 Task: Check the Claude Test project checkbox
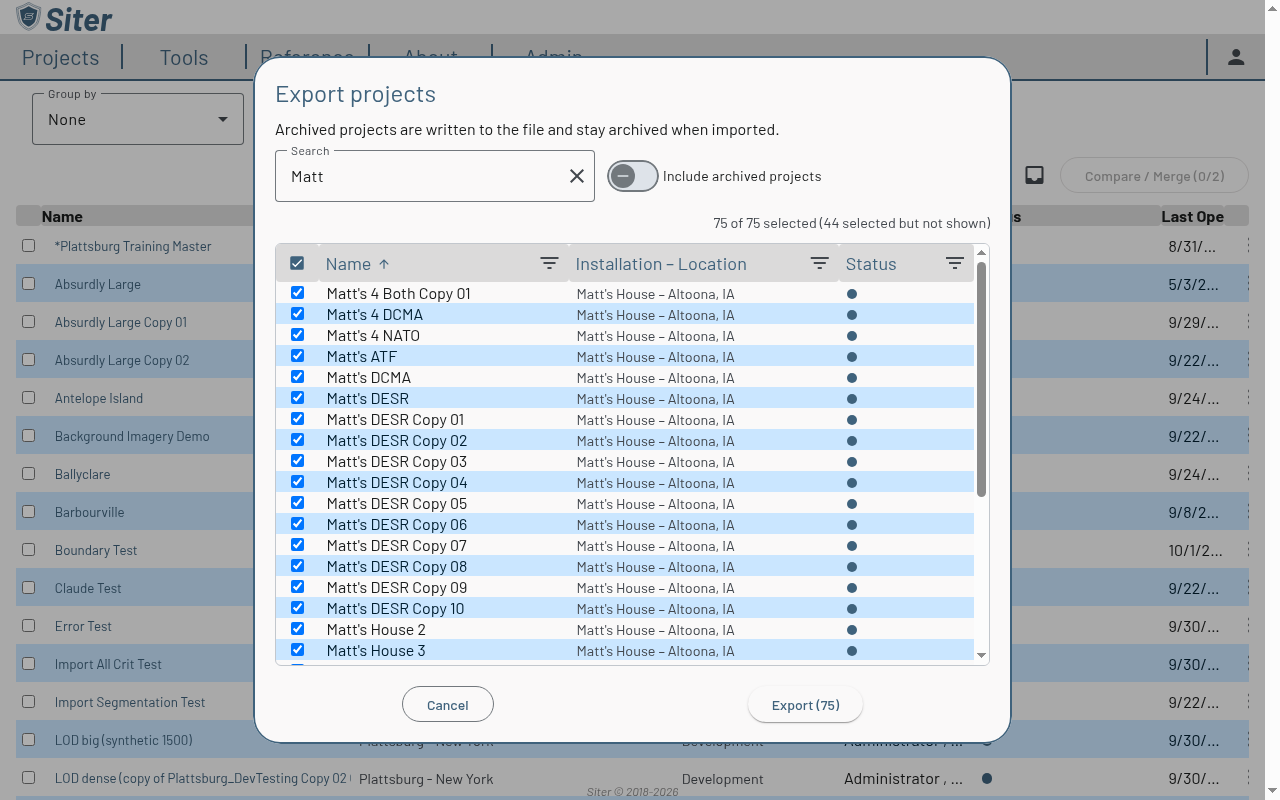pos(29,588)
